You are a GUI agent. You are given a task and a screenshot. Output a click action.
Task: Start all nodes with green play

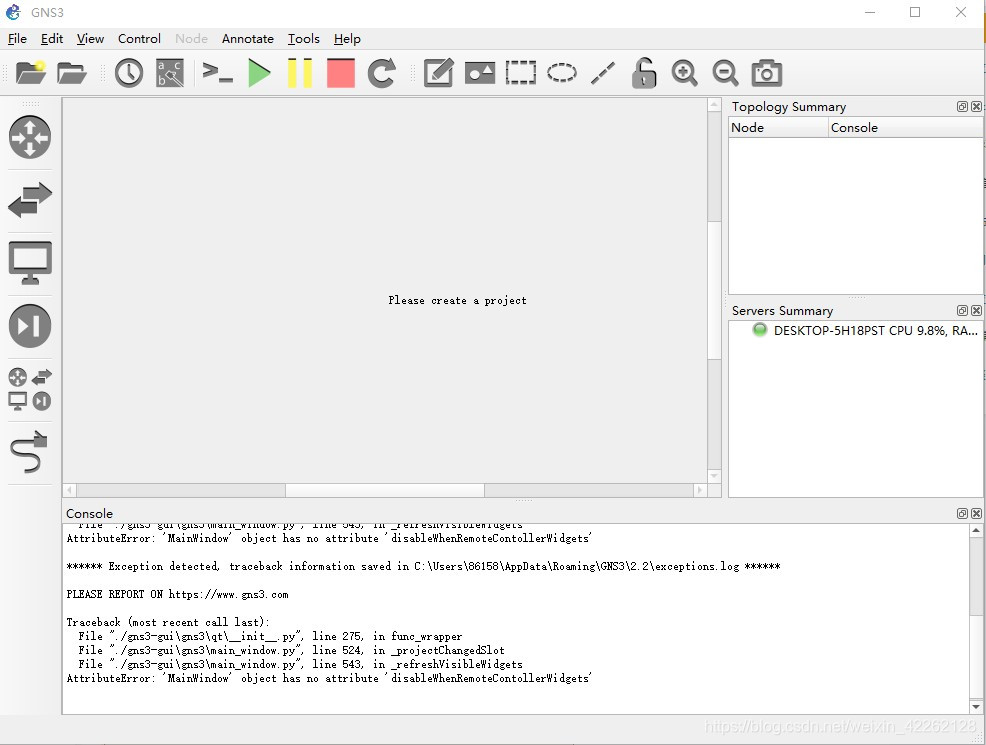(x=259, y=73)
